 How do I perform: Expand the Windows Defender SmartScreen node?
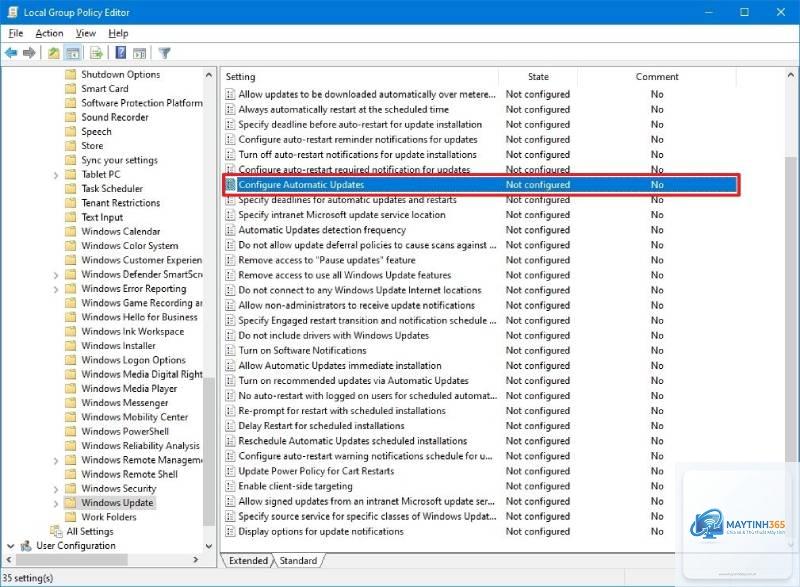(56, 275)
